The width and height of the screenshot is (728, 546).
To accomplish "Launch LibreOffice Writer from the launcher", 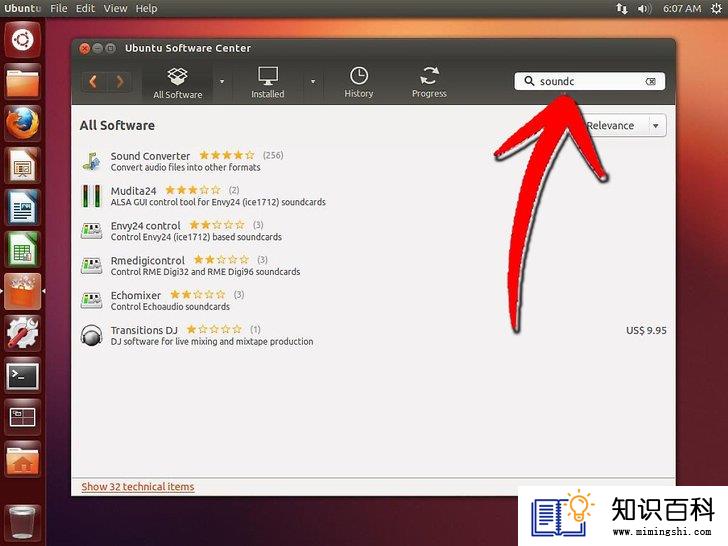I will [22, 208].
